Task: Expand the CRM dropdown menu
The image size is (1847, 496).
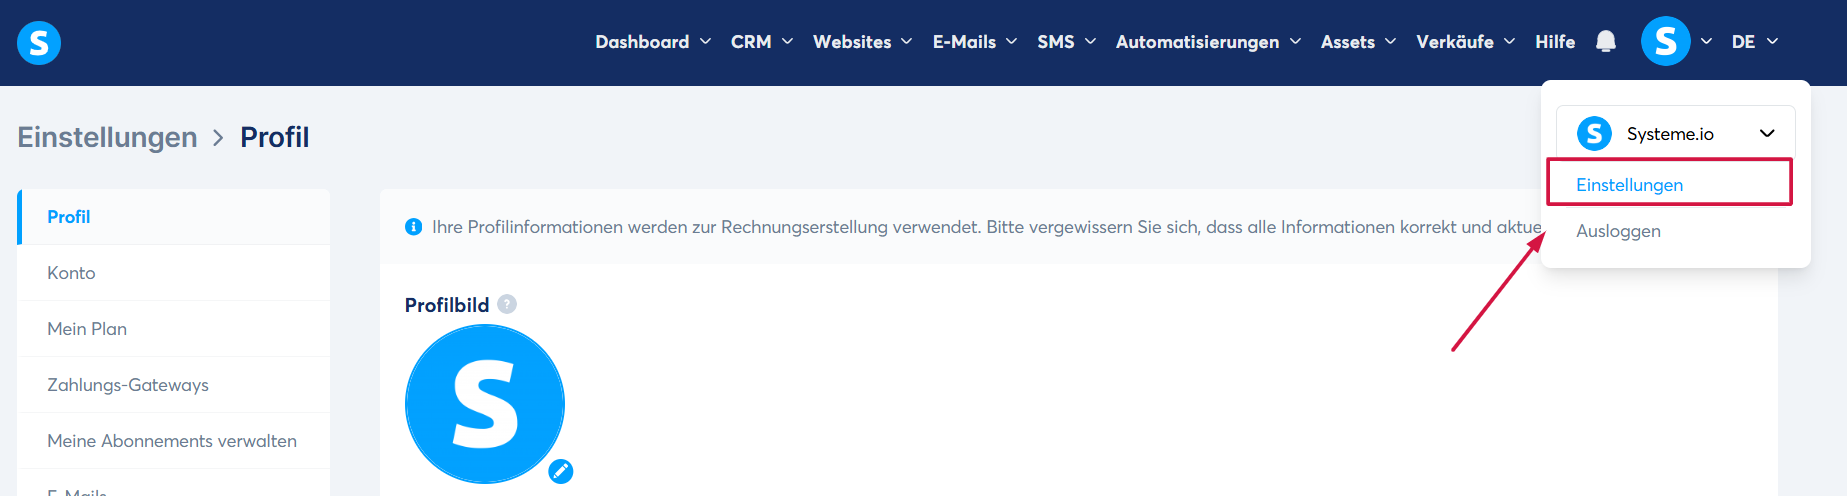Action: [x=762, y=42]
